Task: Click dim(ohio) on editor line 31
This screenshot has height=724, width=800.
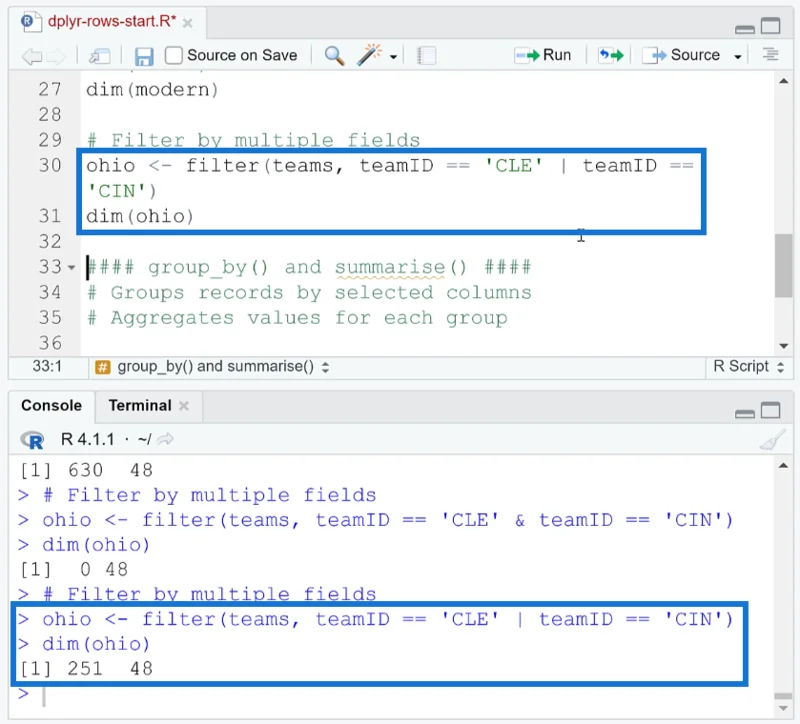Action: click(x=140, y=216)
